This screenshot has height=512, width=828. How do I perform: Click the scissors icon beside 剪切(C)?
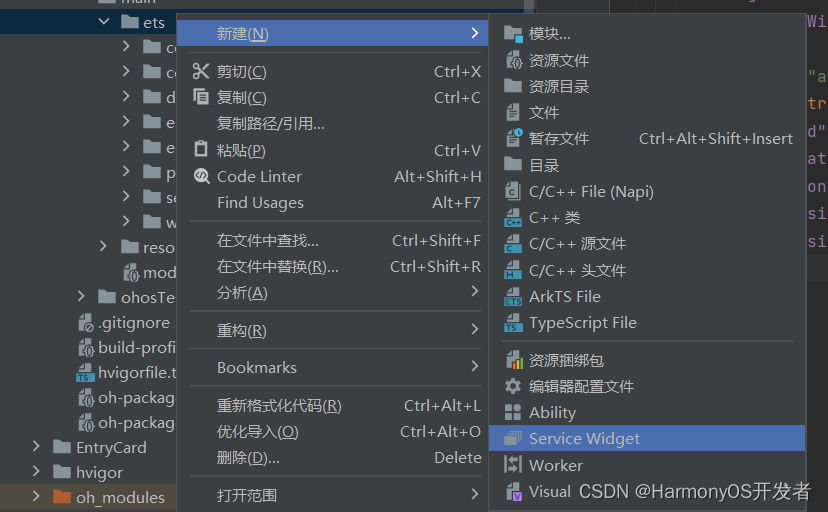(201, 71)
